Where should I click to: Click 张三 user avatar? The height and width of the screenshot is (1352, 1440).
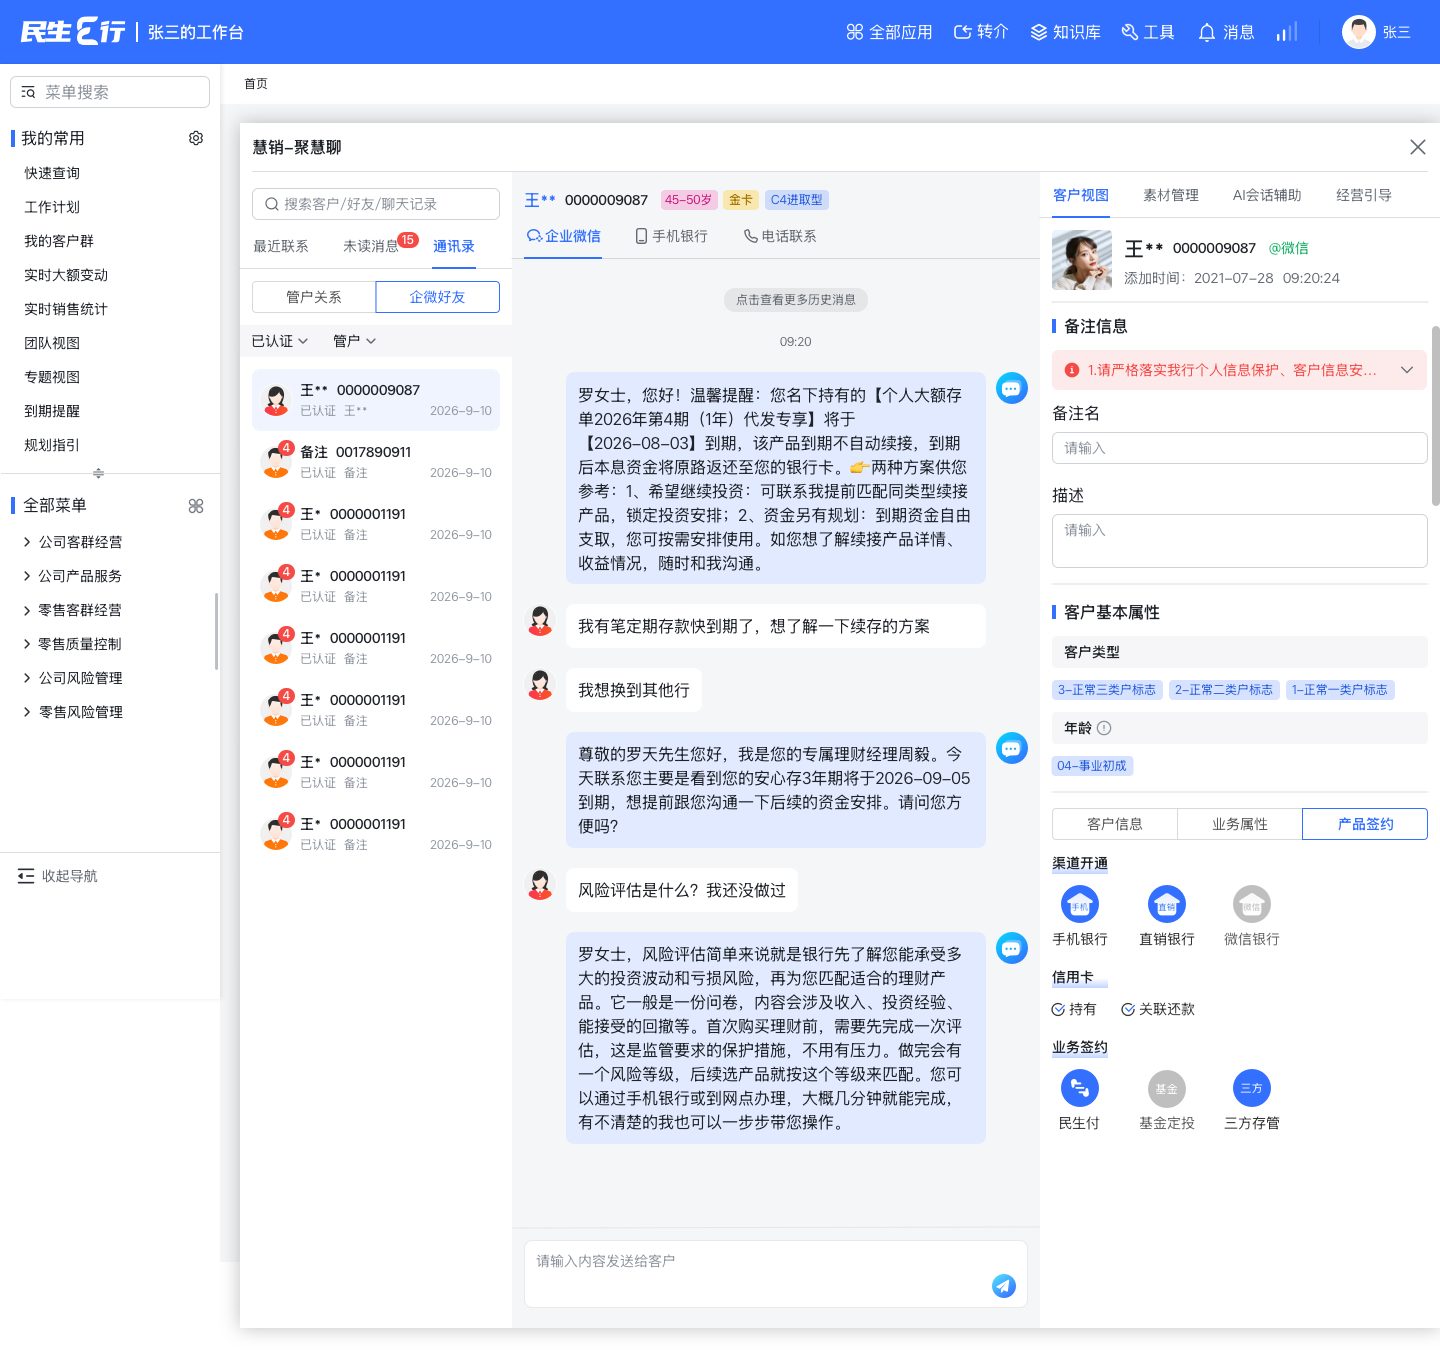tap(1359, 32)
